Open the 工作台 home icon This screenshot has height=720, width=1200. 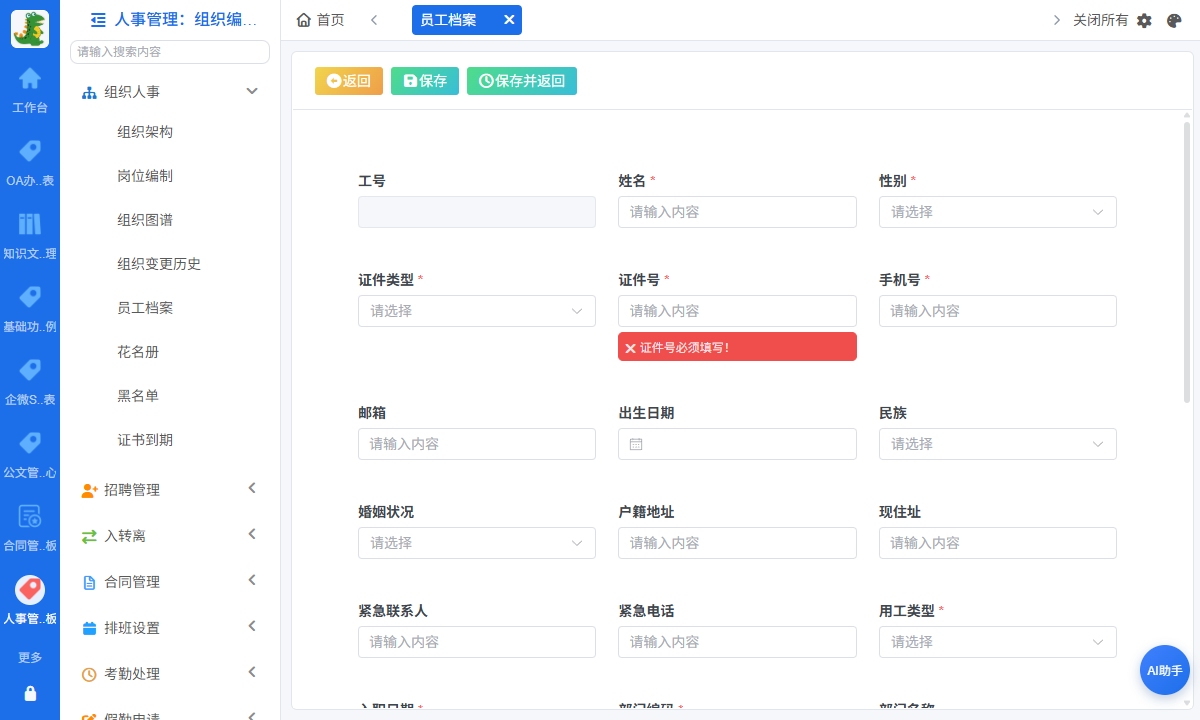click(x=30, y=78)
